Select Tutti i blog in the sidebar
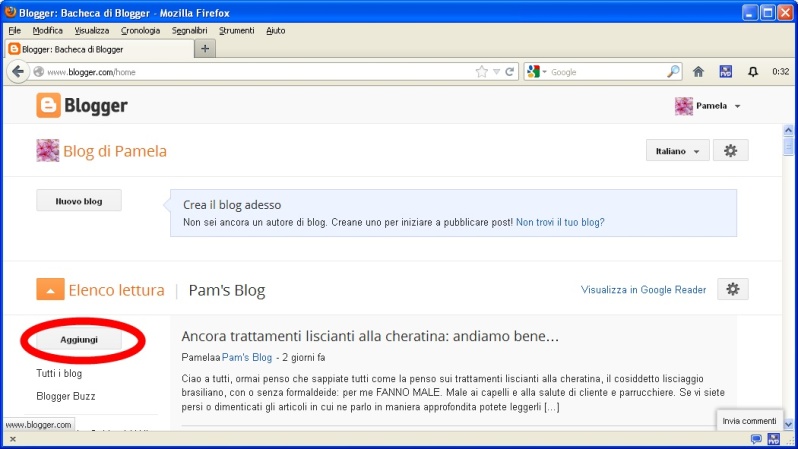 [59, 373]
